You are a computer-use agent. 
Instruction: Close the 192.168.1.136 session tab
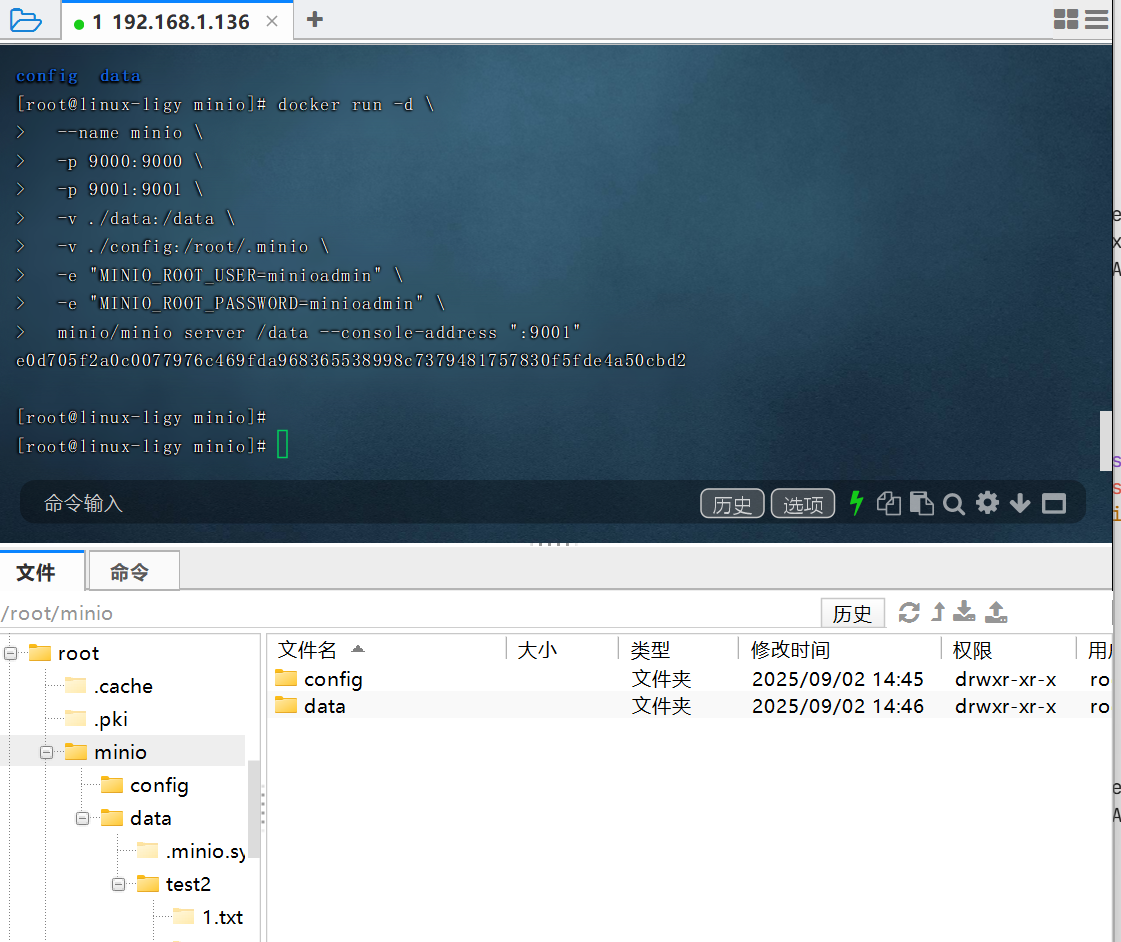272,21
